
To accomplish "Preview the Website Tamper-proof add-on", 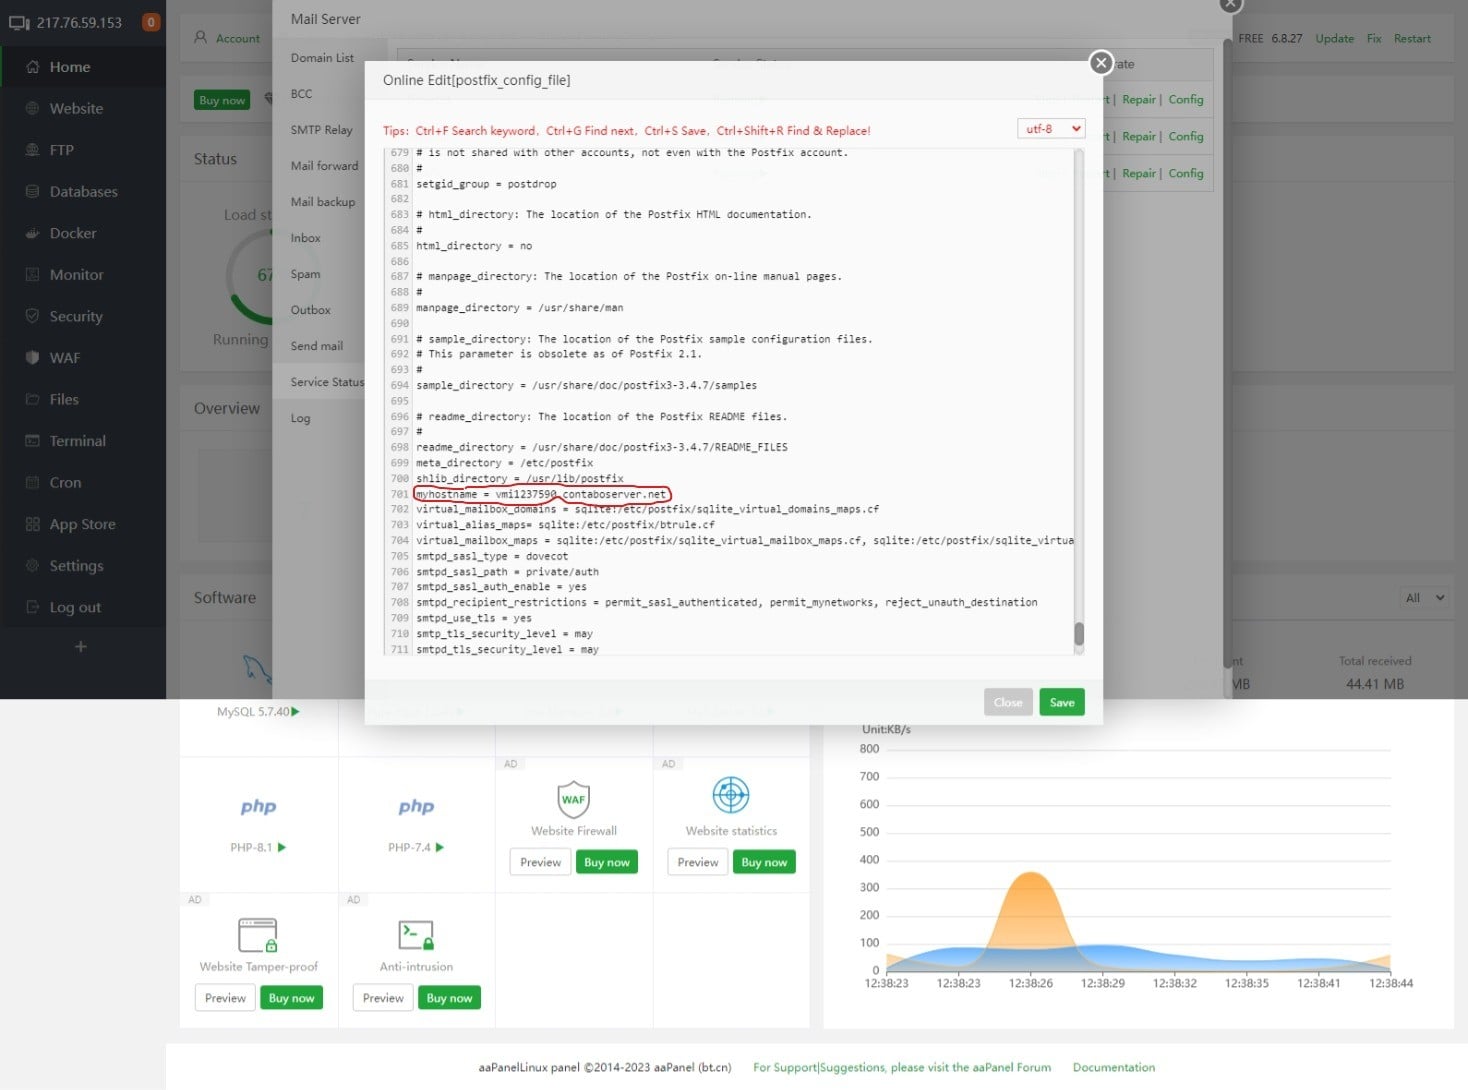I will pyautogui.click(x=225, y=998).
